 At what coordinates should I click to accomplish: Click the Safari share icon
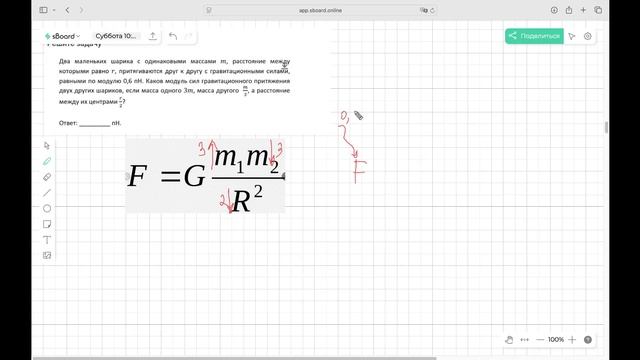[x=569, y=10]
